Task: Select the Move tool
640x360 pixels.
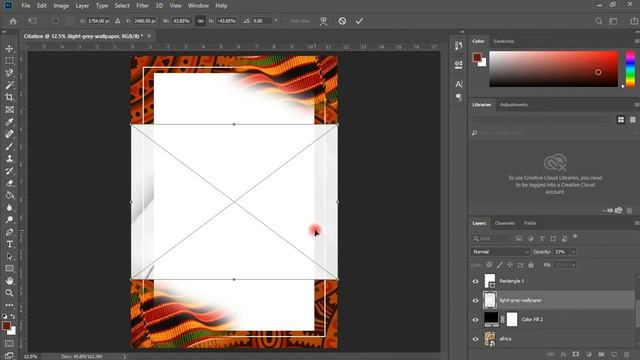Action: [9, 49]
